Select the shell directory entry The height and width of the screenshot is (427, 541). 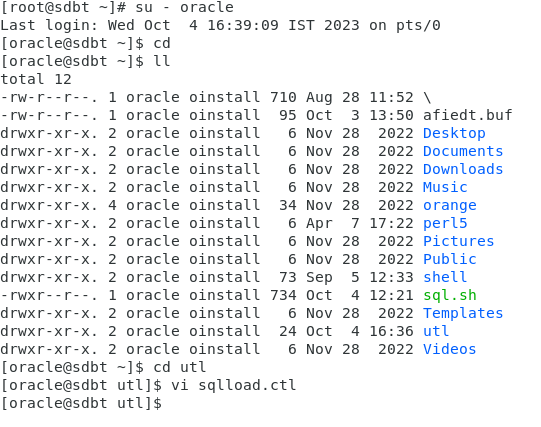(445, 277)
